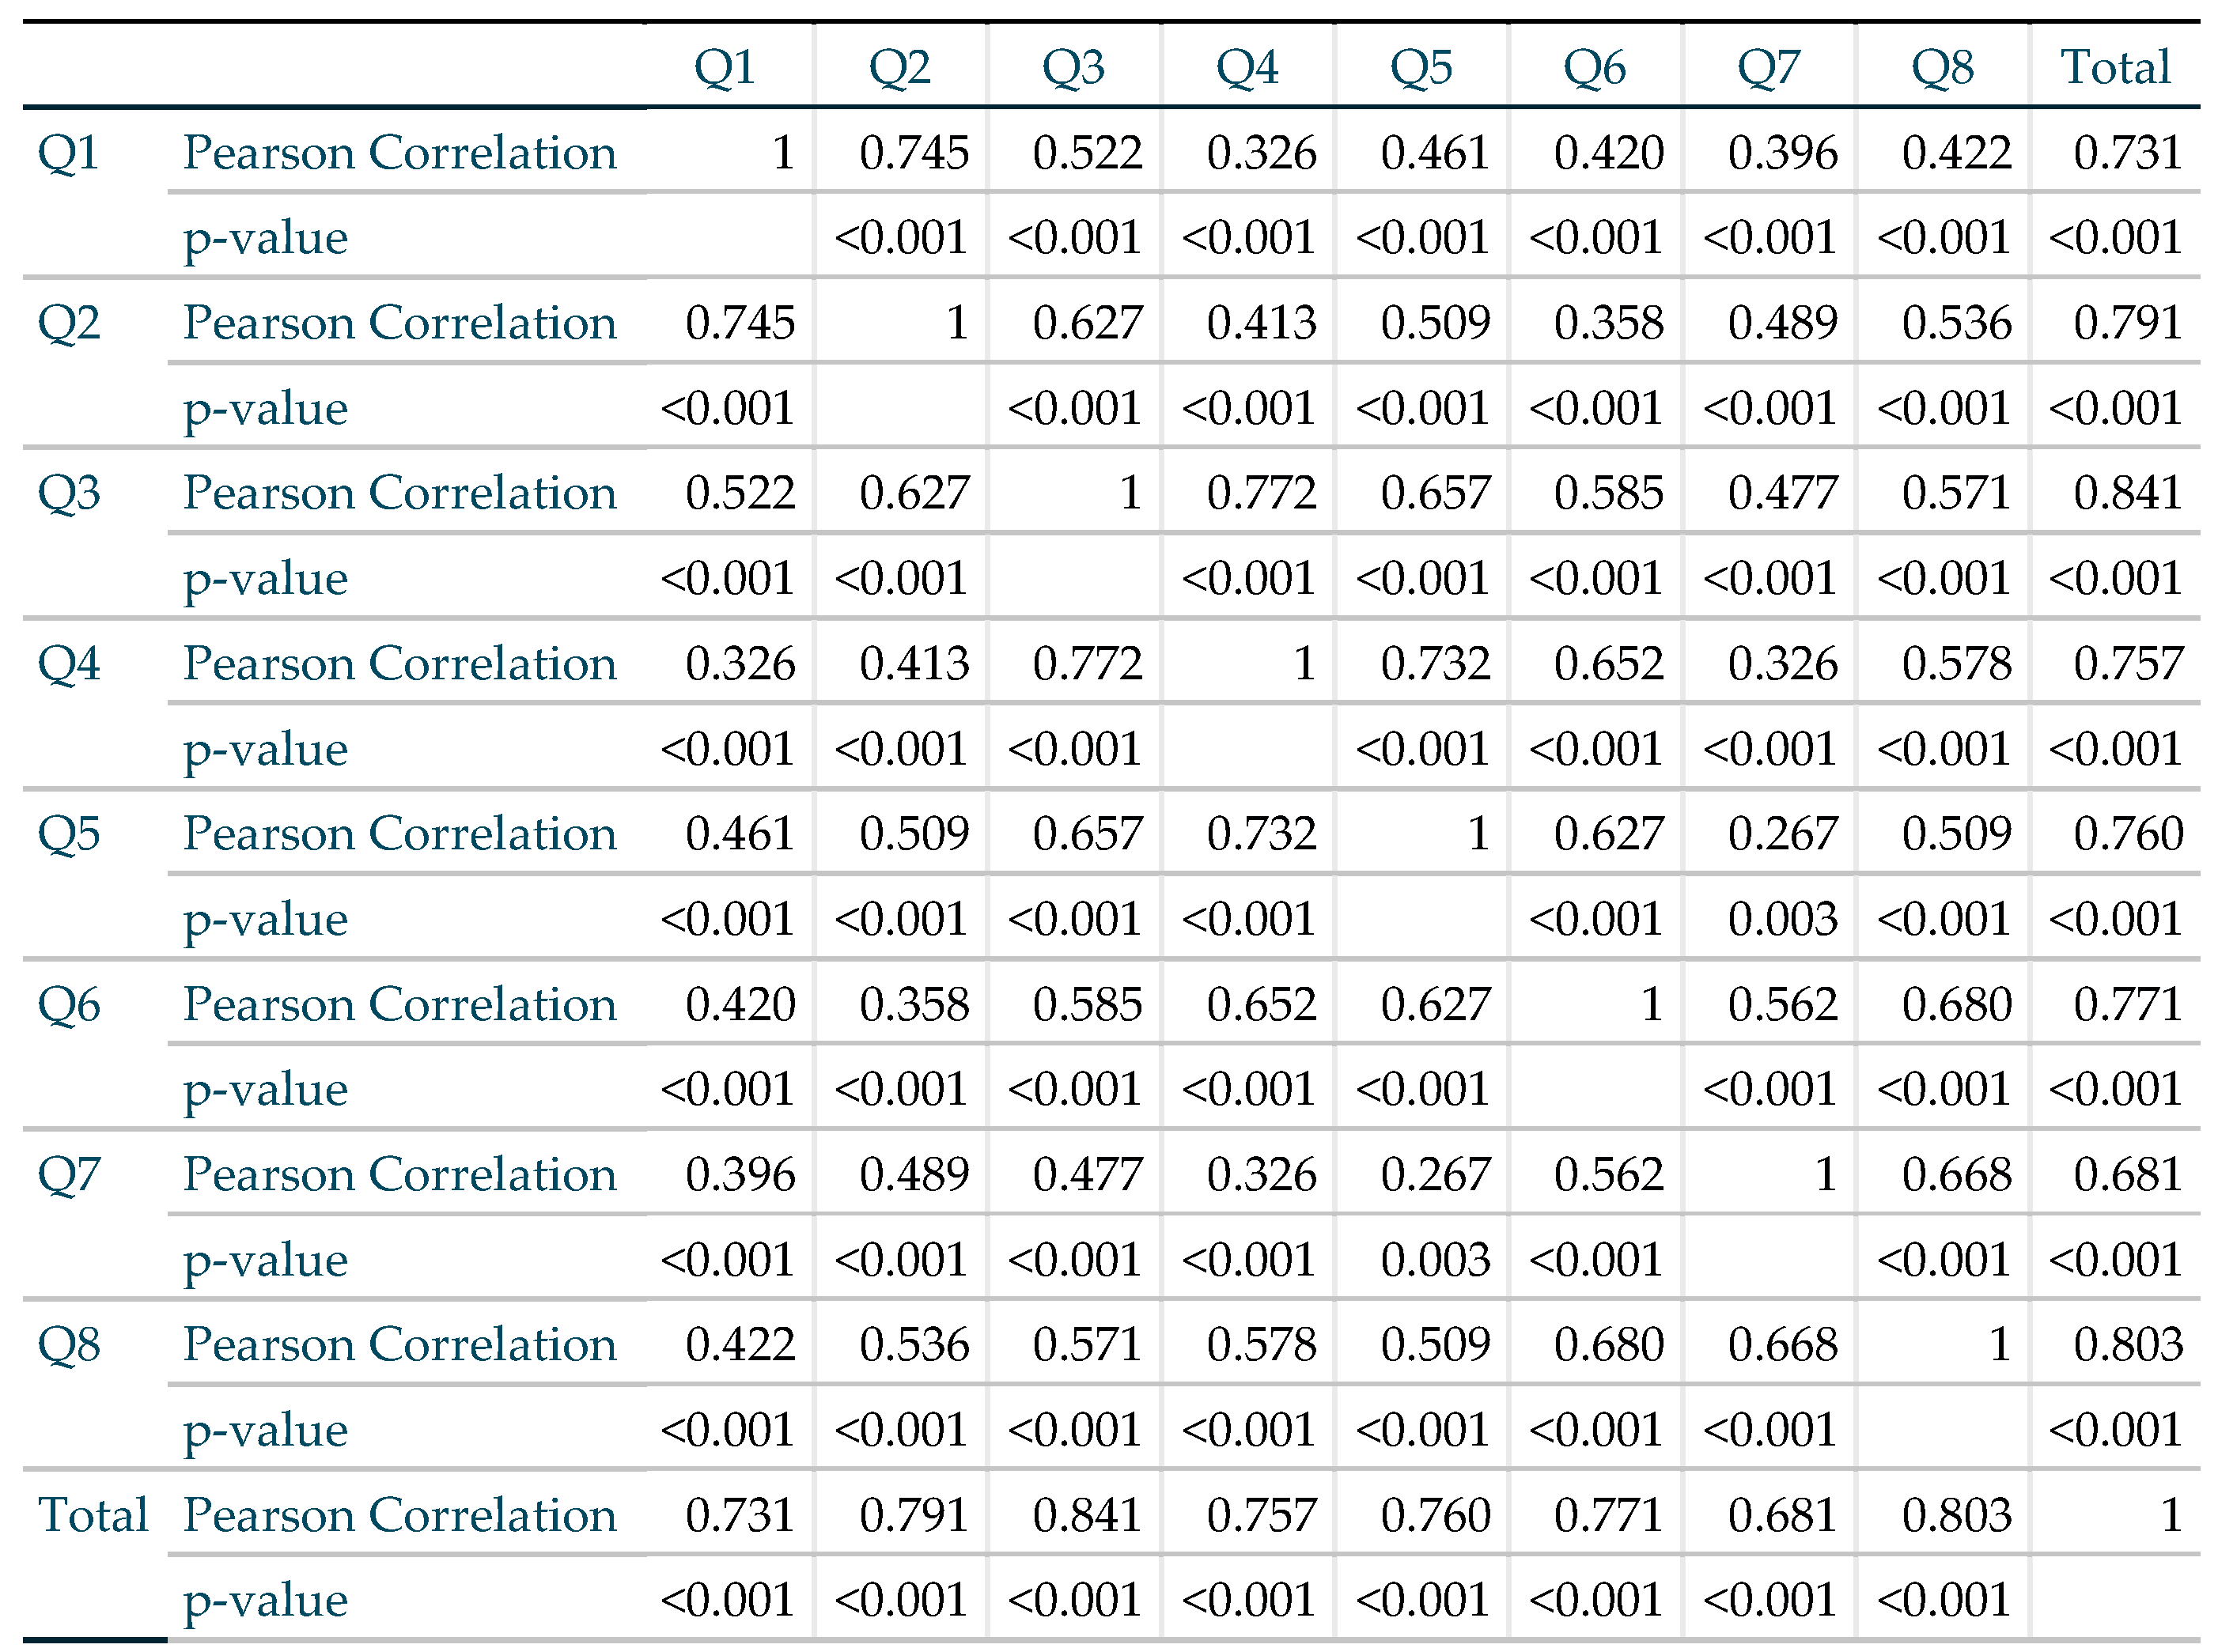Click the diagonal 1 in Q4 row
2218x1652 pixels.
pyautogui.click(x=1303, y=664)
